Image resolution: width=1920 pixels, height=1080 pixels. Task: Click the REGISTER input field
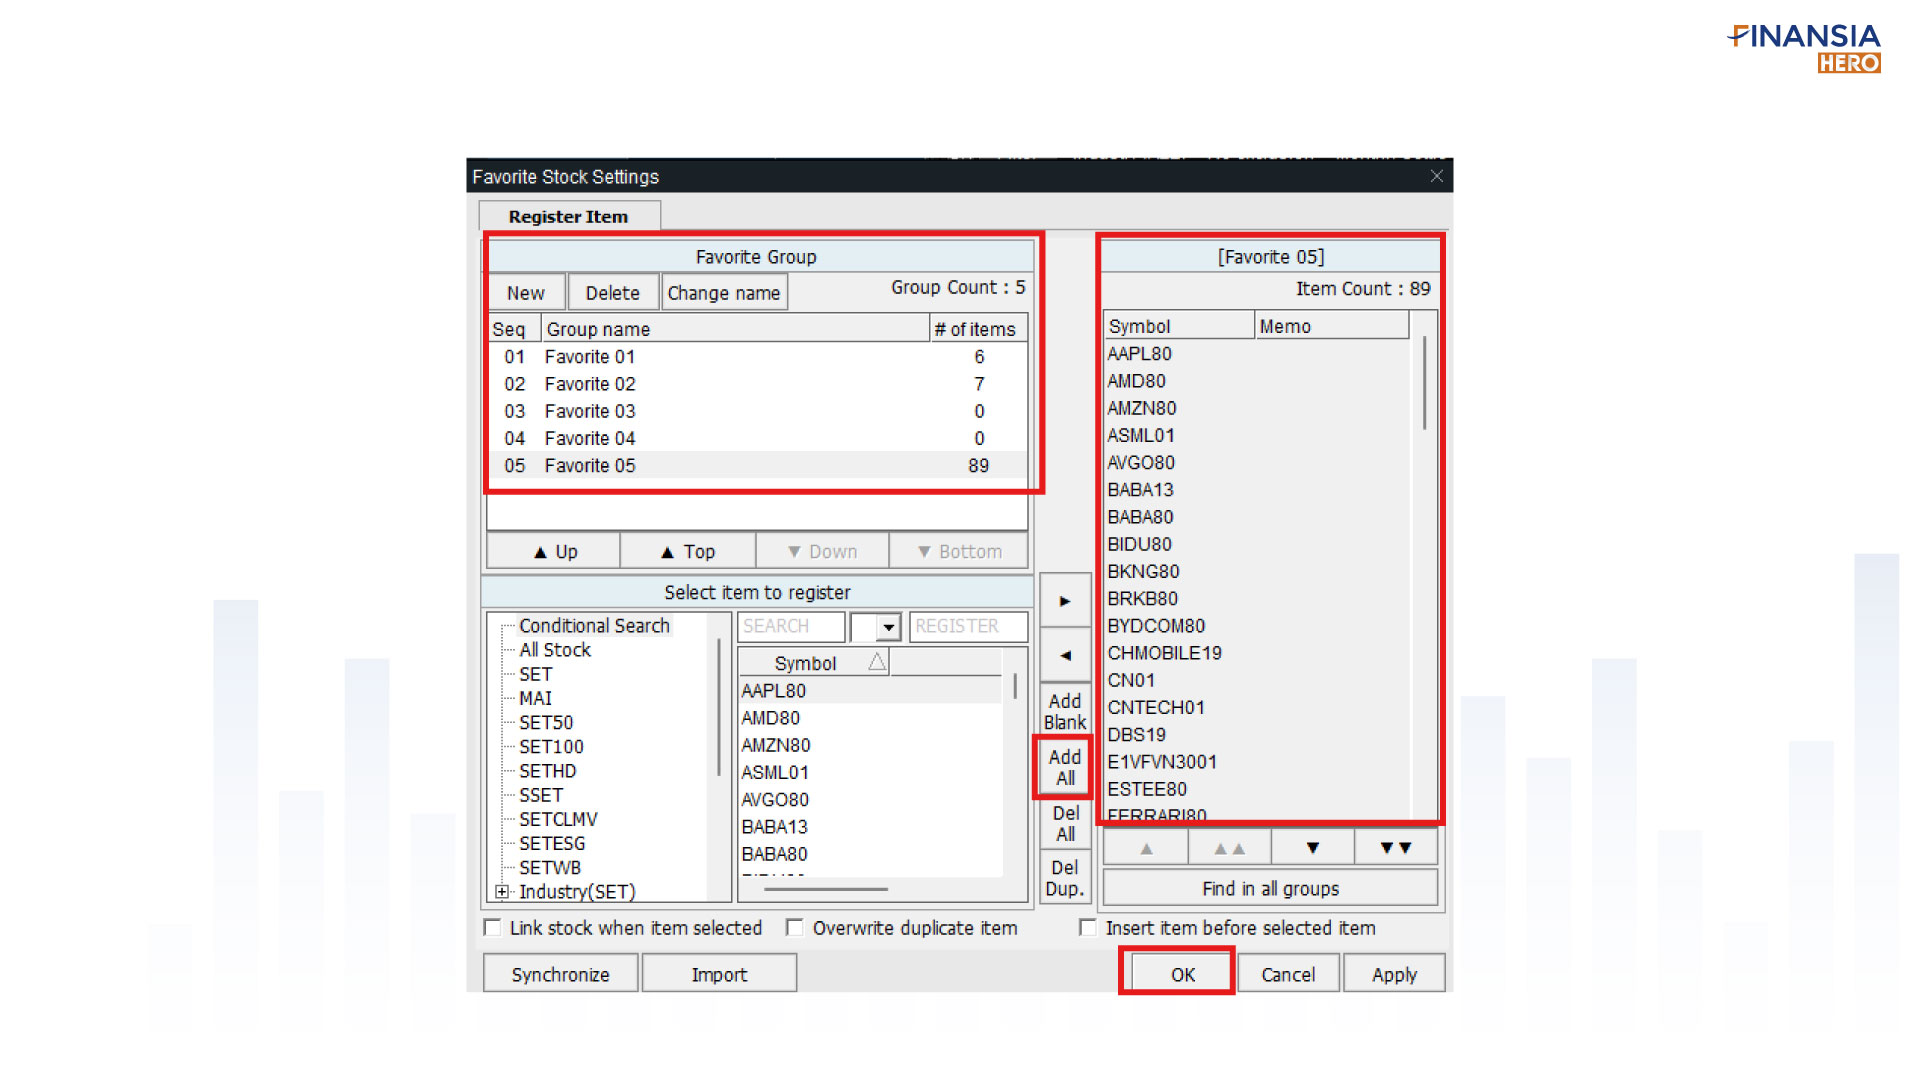pyautogui.click(x=968, y=626)
